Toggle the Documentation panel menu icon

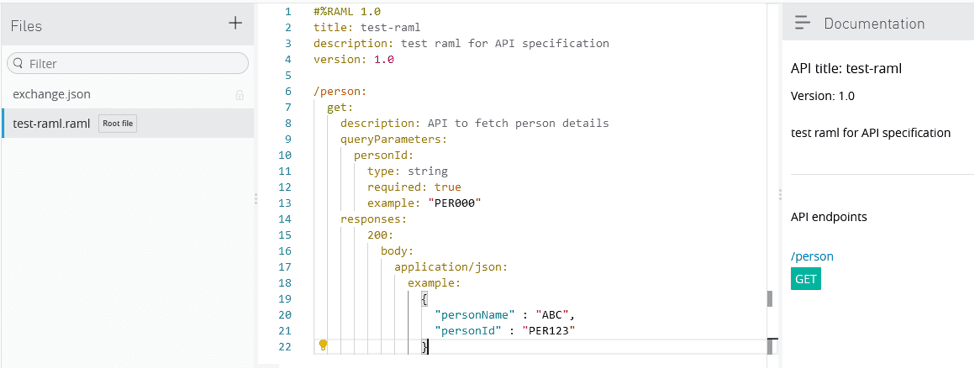[803, 23]
